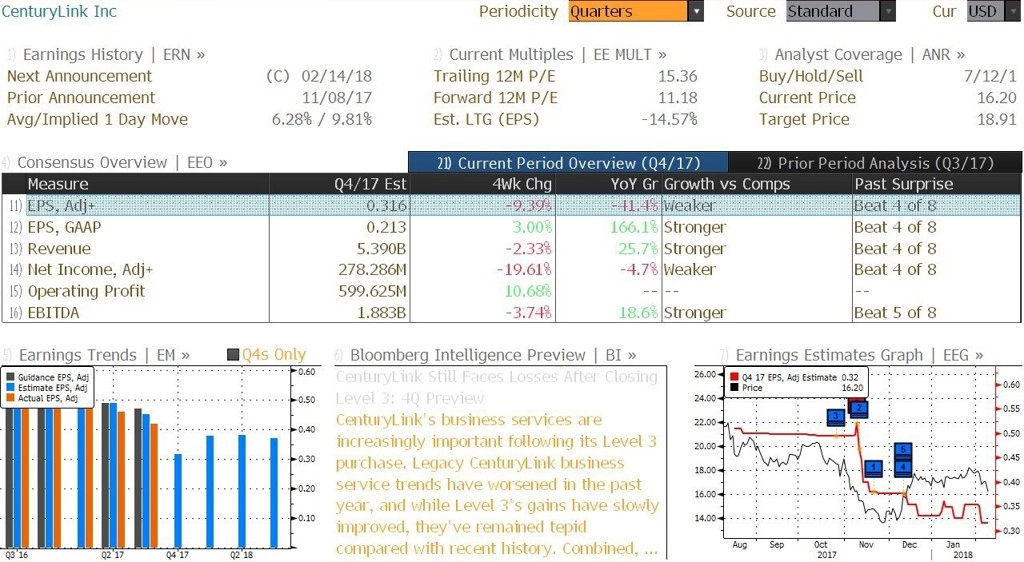This screenshot has height=562, width=1024.
Task: Open the Source Standard dropdown arrow
Action: (888, 11)
